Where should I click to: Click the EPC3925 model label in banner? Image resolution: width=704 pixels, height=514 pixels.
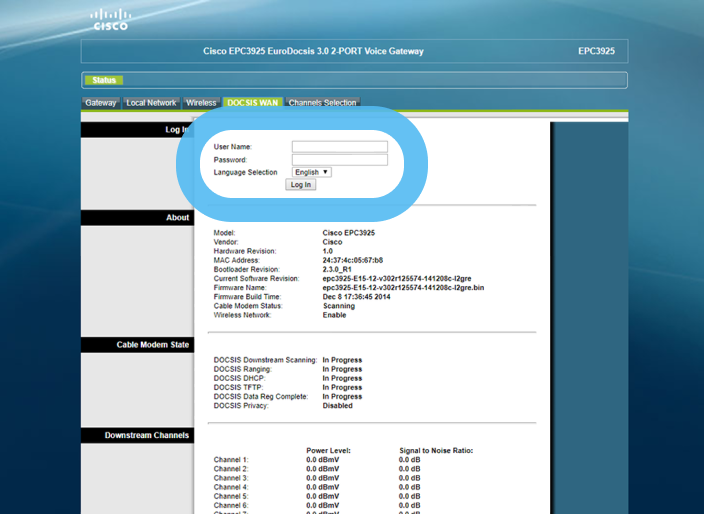(596, 51)
